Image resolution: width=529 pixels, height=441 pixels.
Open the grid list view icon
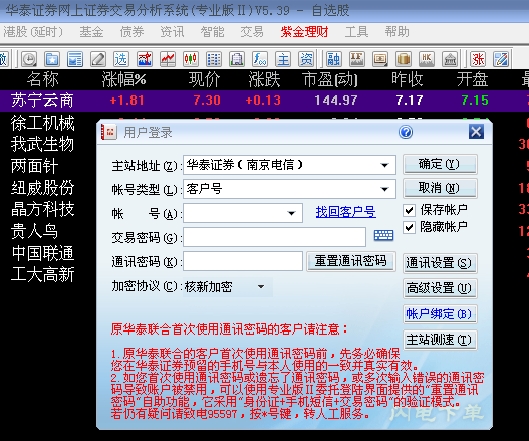click(214, 59)
